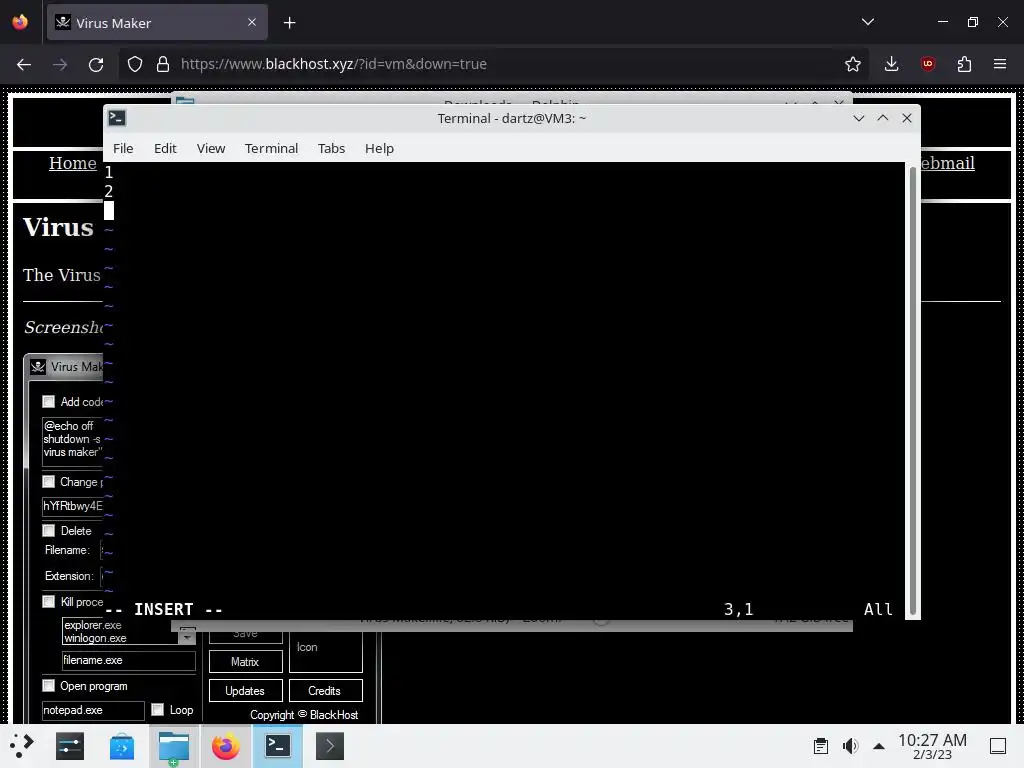Open the clock showing 10:27 AM

tap(932, 746)
